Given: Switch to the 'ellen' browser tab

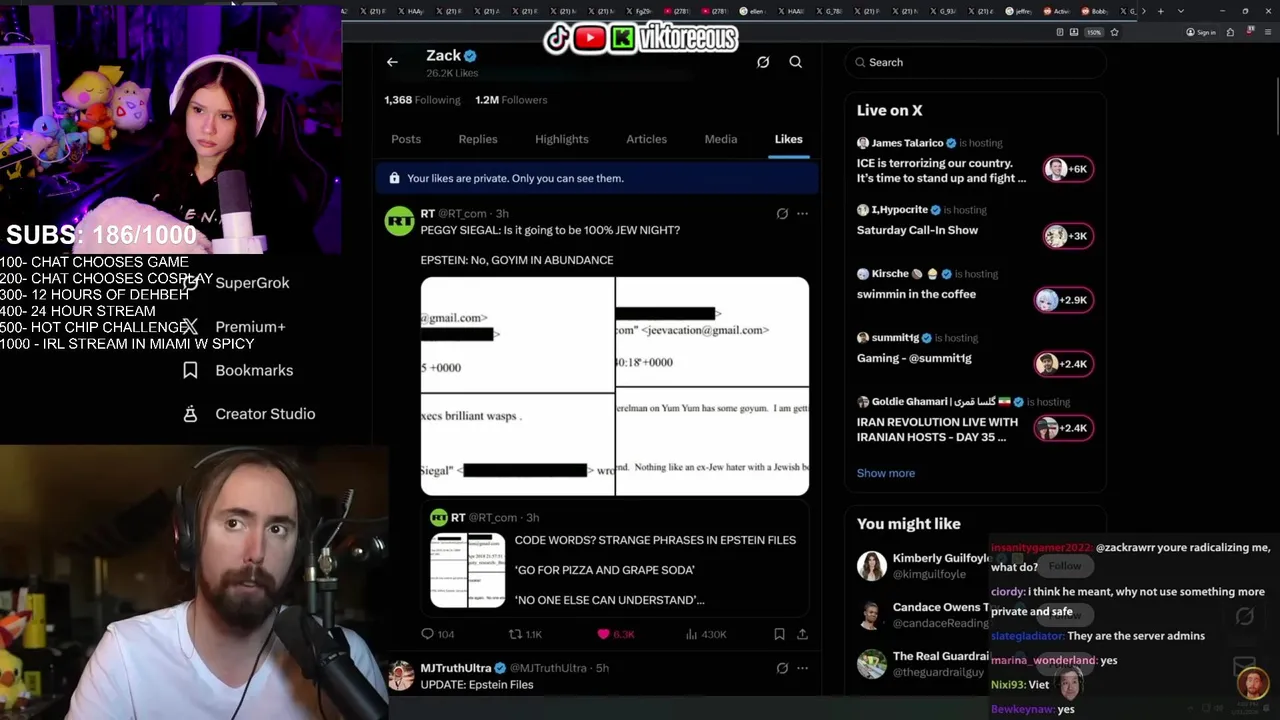Looking at the screenshot, I should (x=755, y=11).
